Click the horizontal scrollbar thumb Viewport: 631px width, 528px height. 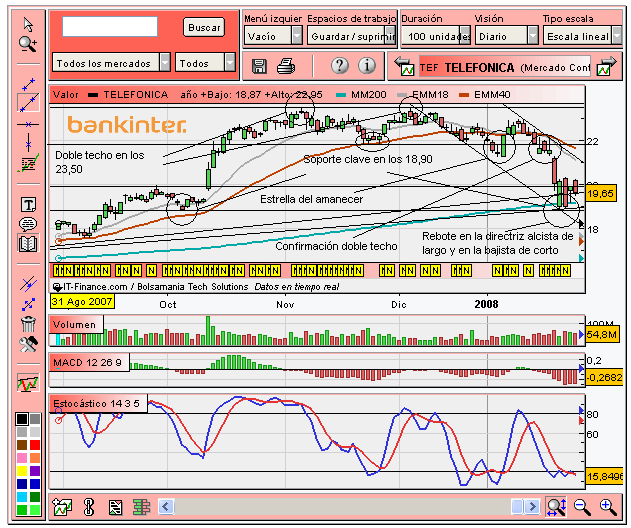point(517,506)
